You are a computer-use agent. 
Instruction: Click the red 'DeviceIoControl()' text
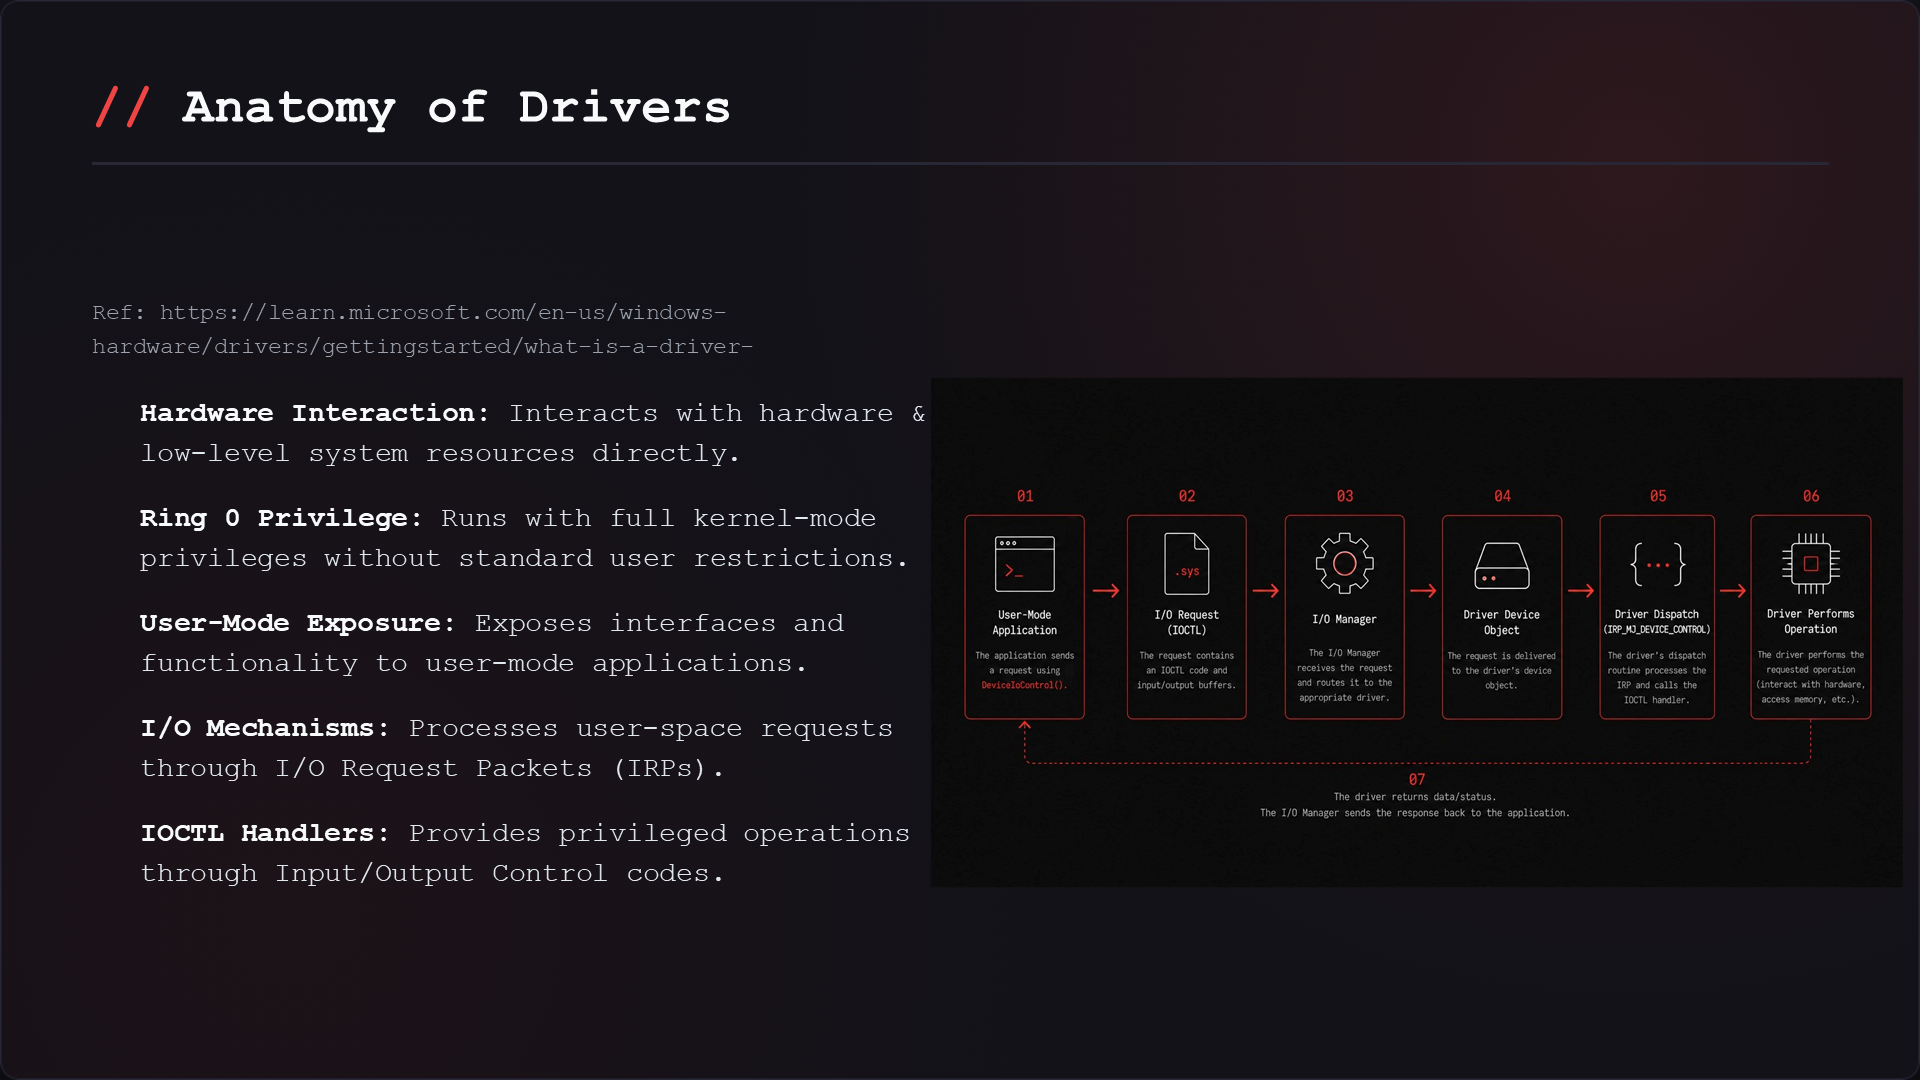coord(1024,685)
